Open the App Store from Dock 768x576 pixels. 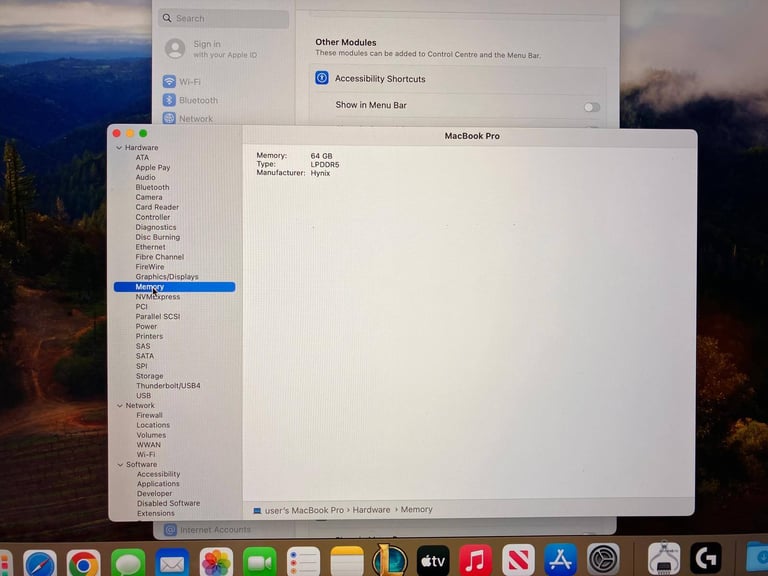(x=561, y=559)
